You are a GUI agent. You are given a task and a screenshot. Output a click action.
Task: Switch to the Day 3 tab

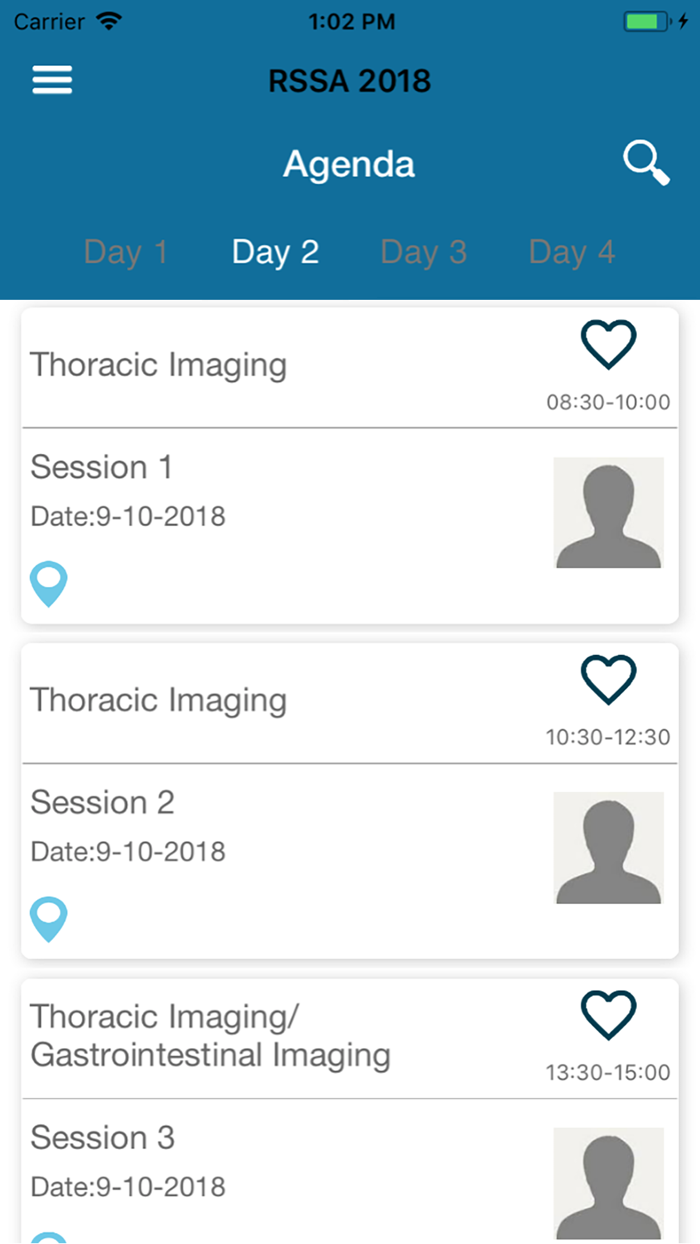coord(424,252)
